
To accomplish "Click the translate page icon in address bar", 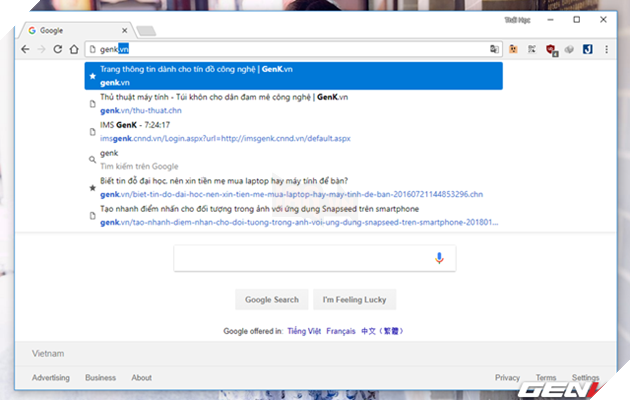I will (x=494, y=49).
